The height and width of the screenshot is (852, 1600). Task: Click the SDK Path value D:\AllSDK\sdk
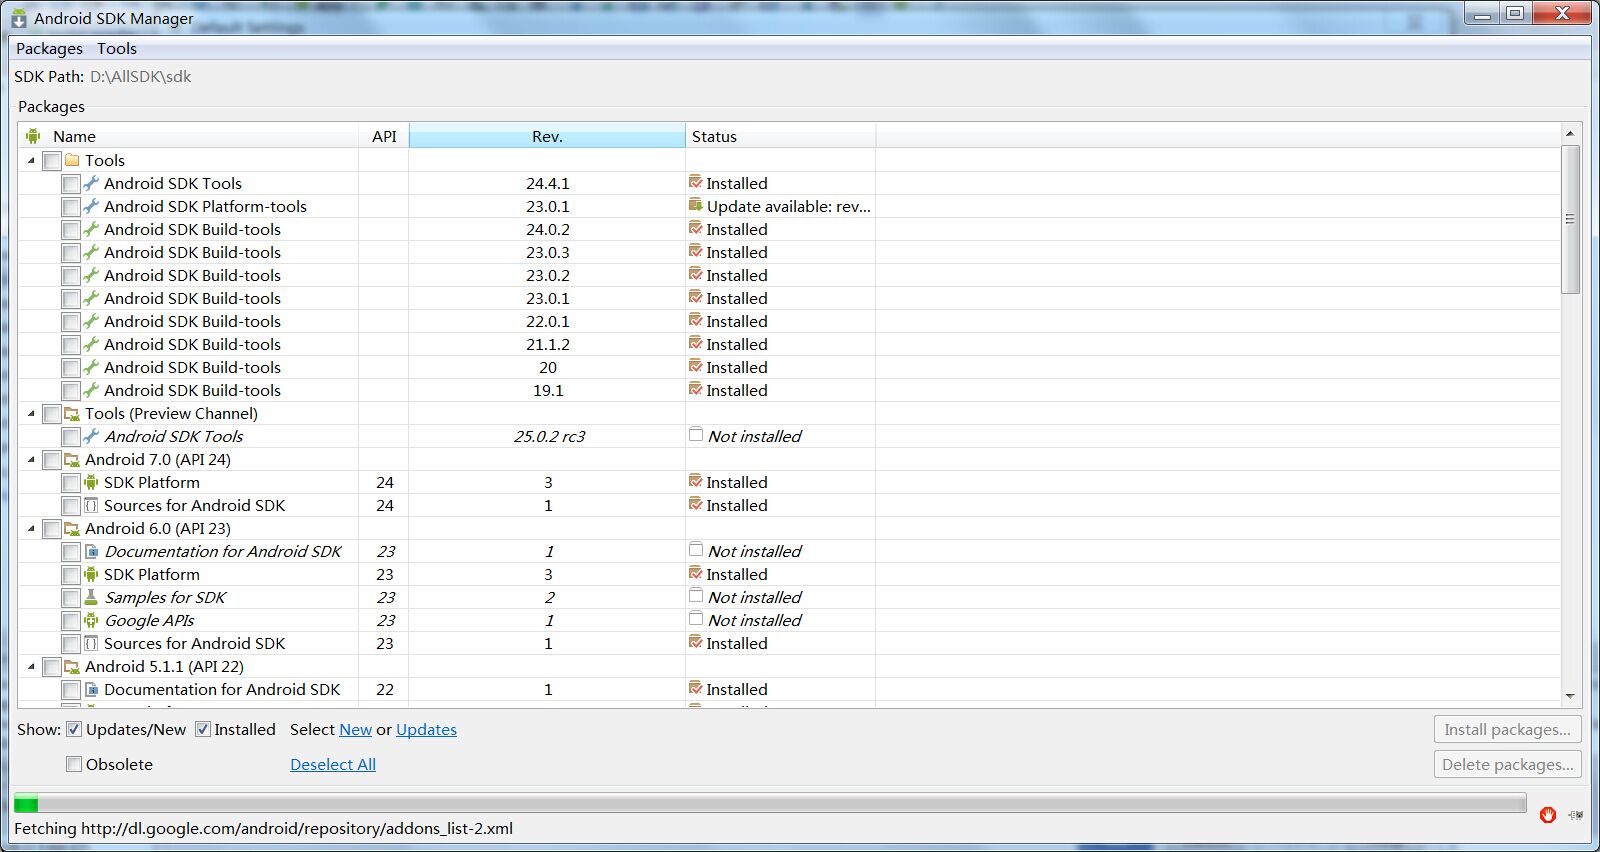pos(140,76)
